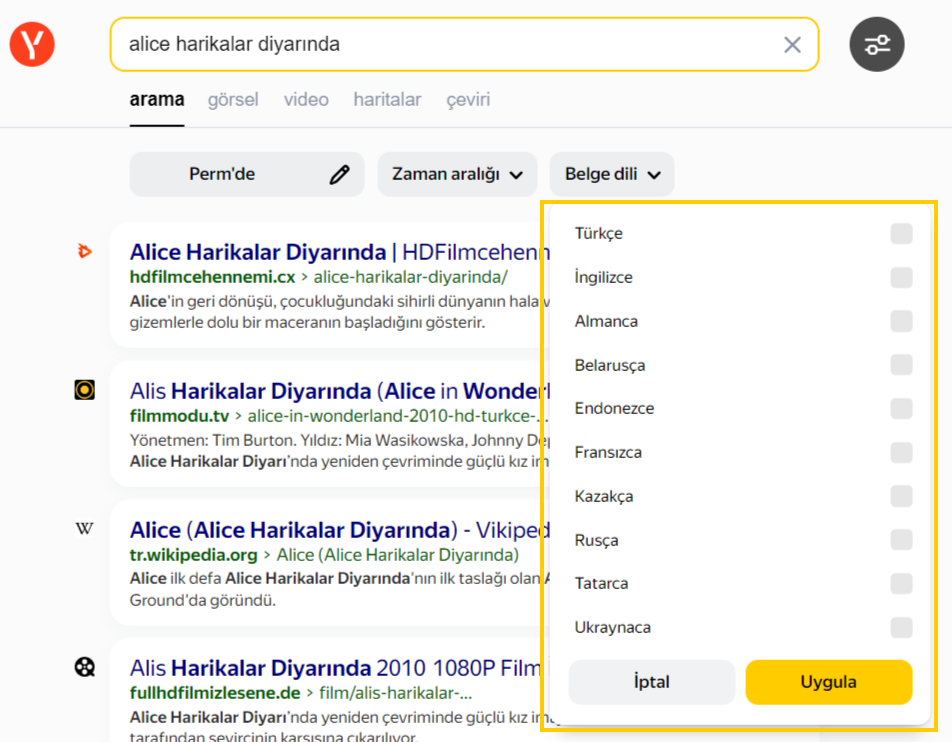Clear the search query with X icon

pos(792,45)
